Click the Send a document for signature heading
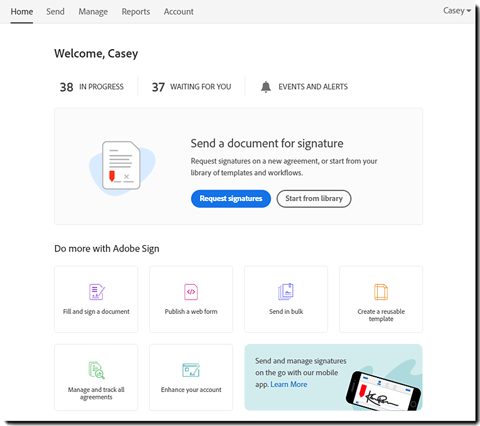 click(267, 144)
